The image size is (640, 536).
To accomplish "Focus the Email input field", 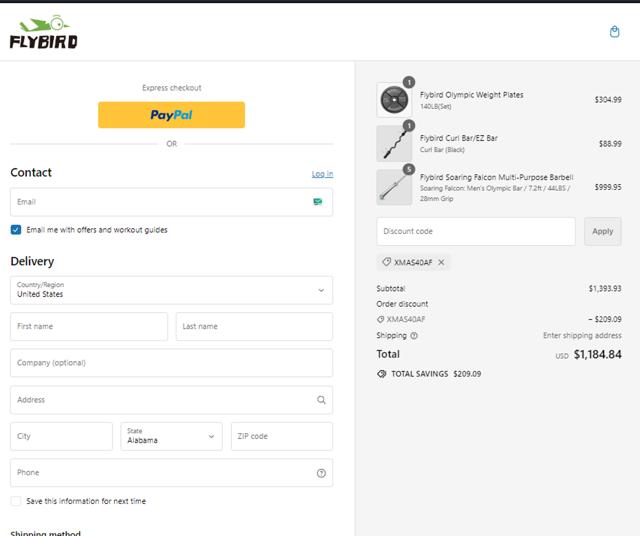I will 171,202.
